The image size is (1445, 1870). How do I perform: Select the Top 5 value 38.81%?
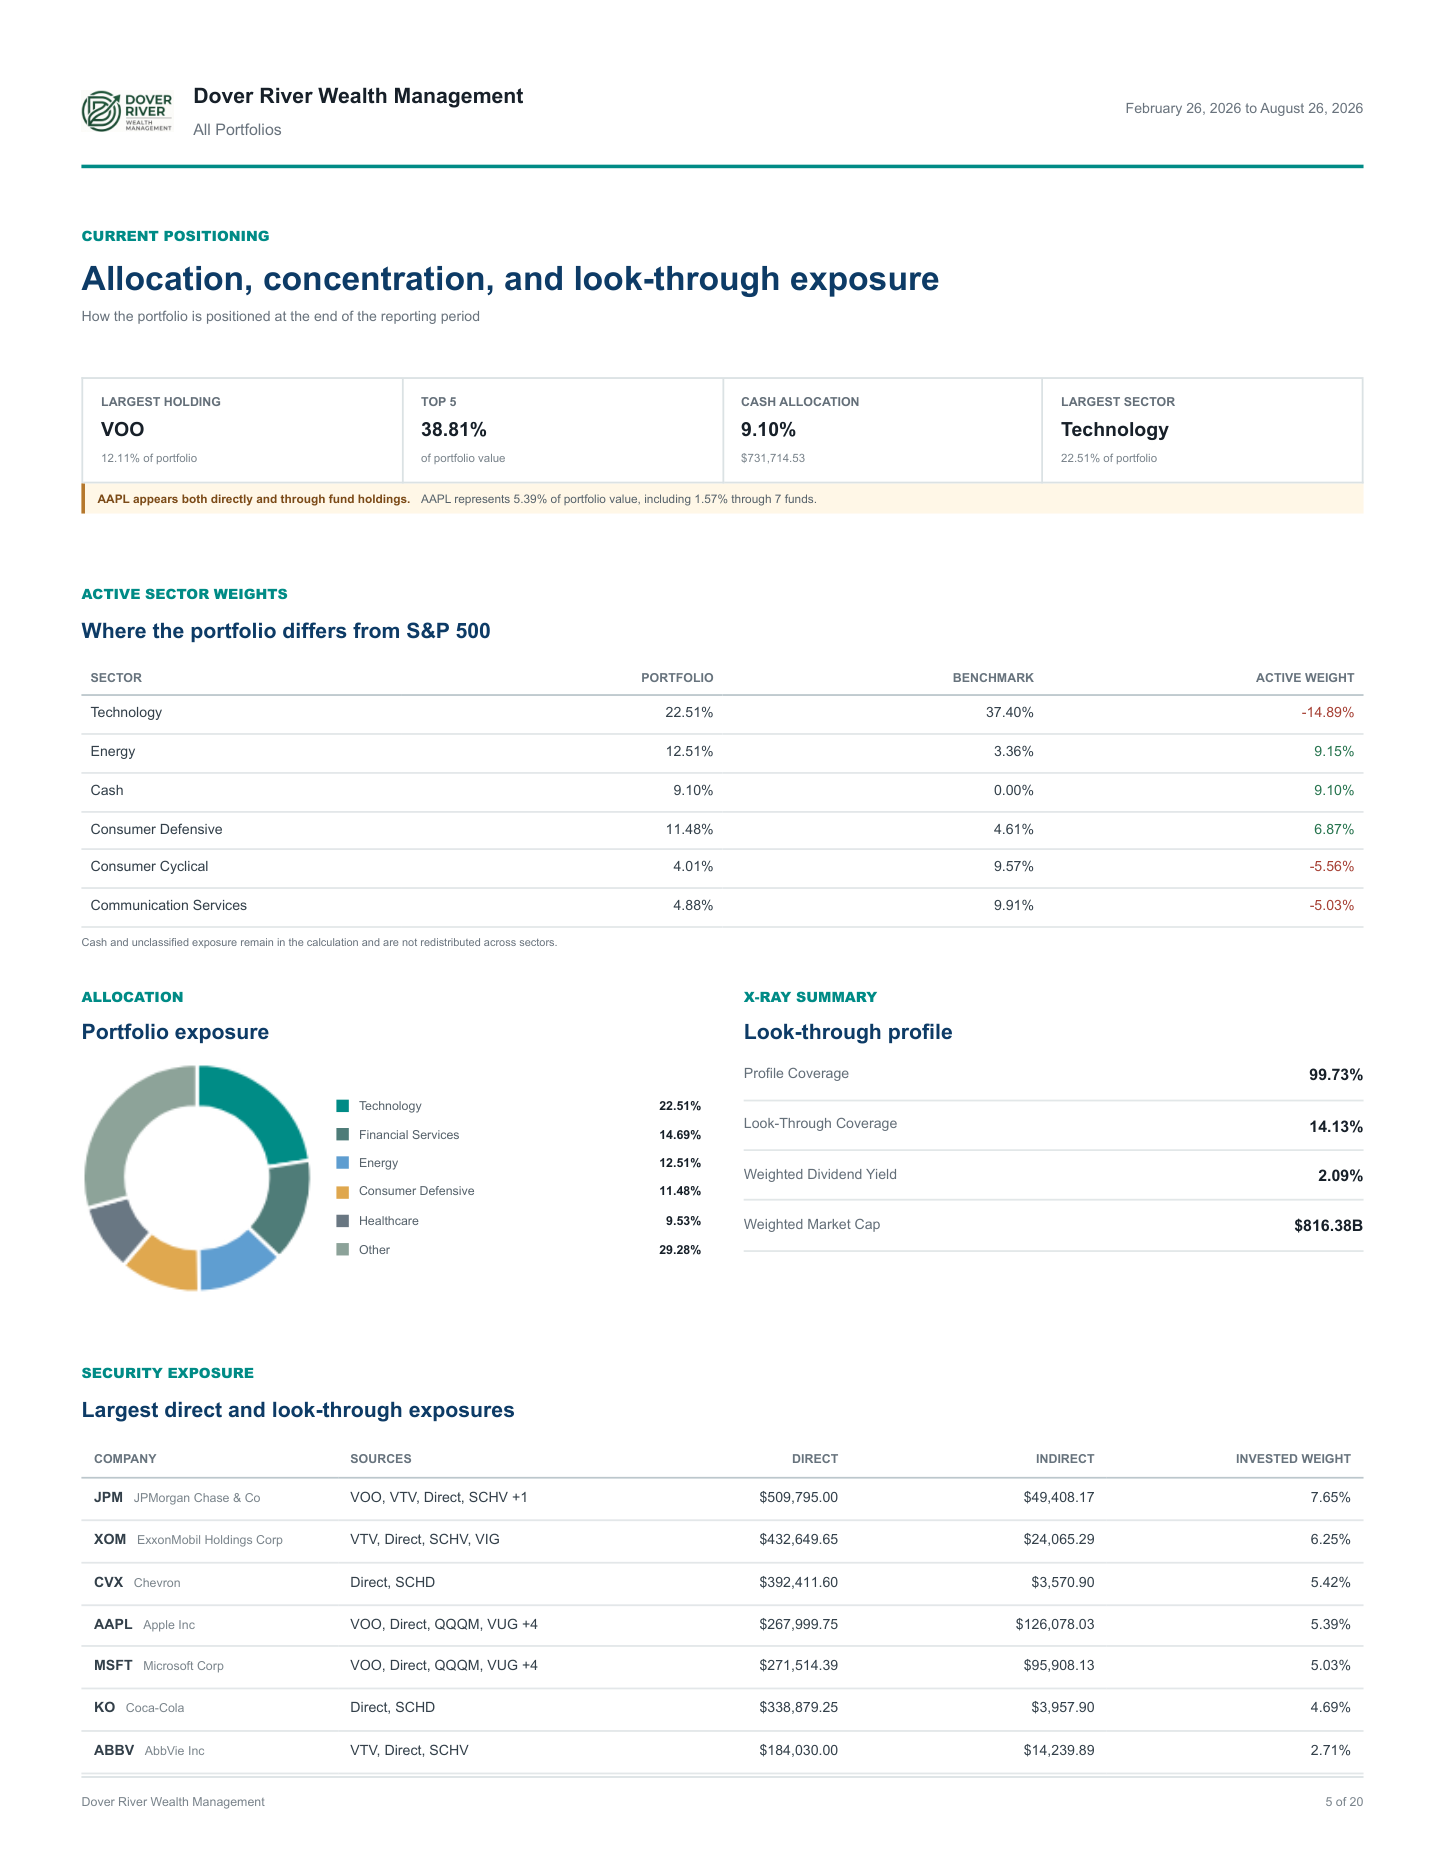(x=454, y=430)
